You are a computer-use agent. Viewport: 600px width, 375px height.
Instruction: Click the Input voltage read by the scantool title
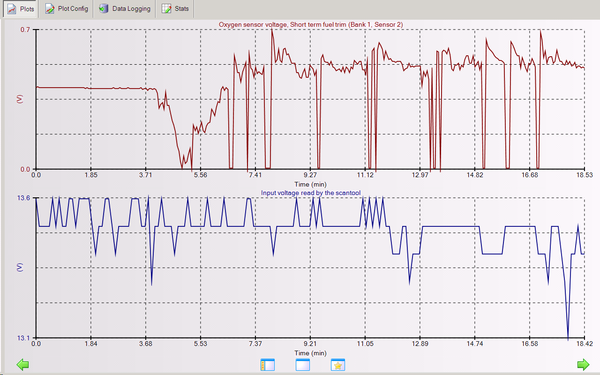(x=311, y=193)
